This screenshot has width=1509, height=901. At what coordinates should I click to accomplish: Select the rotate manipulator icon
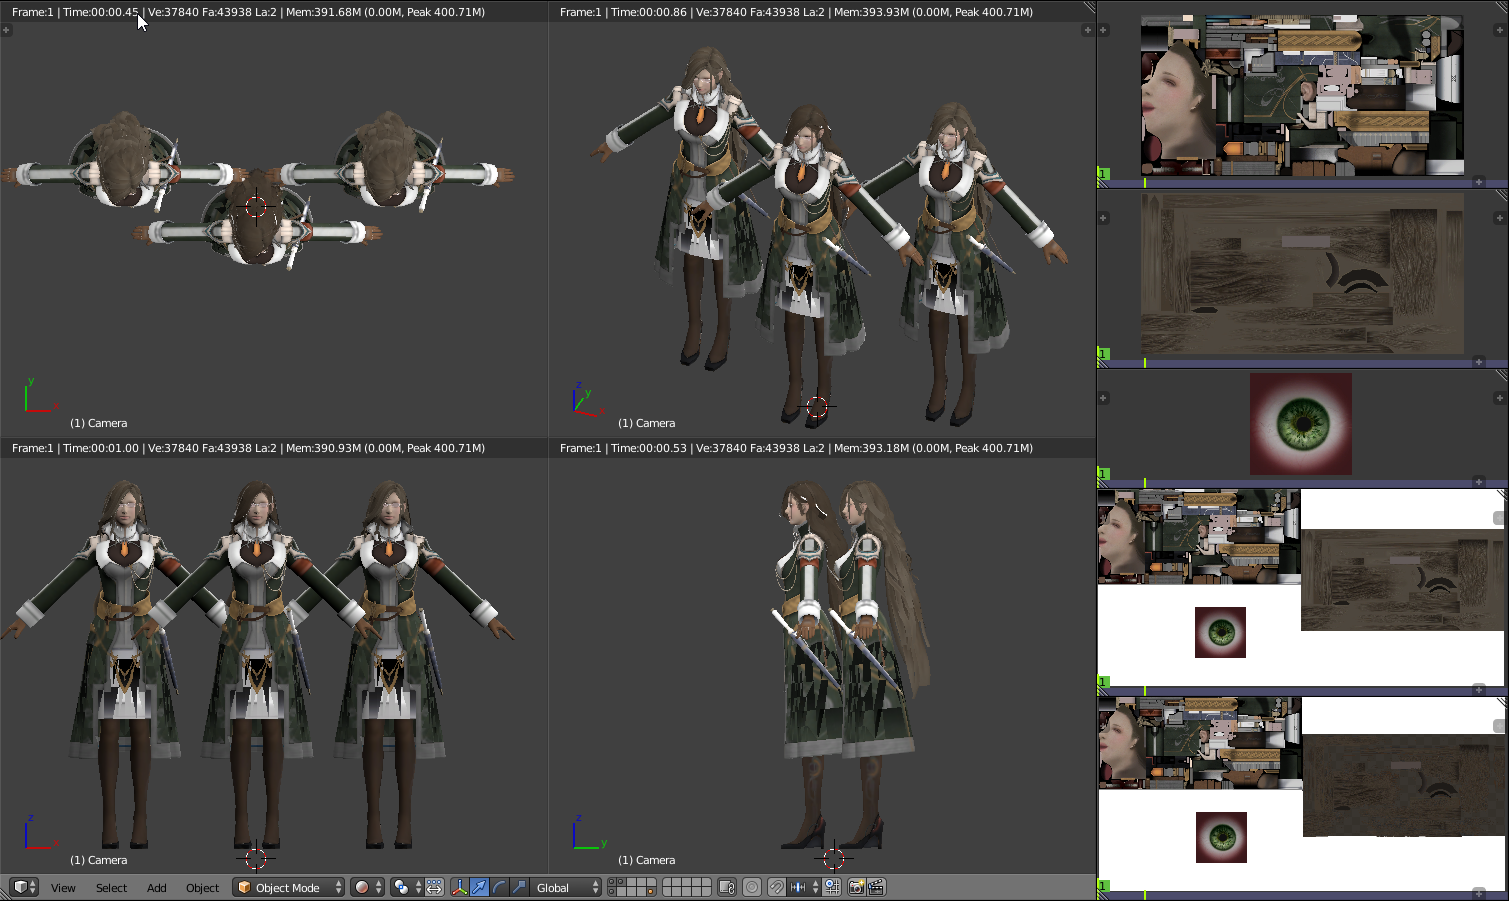coord(499,888)
